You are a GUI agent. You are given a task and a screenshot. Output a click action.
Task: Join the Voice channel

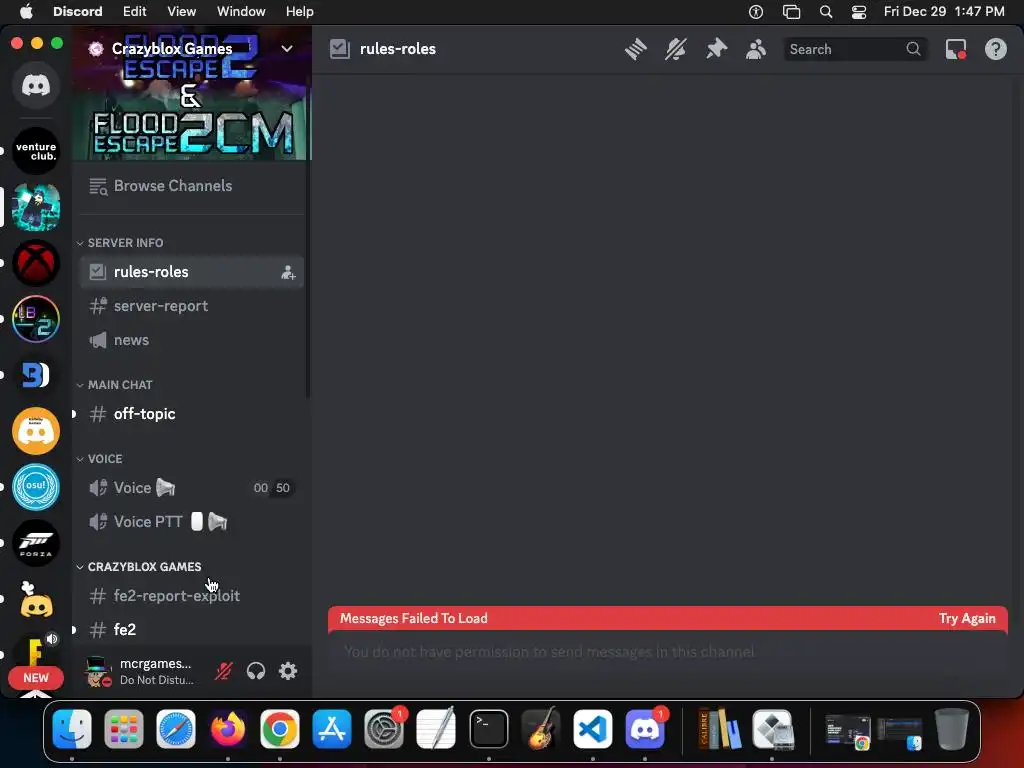(191, 488)
